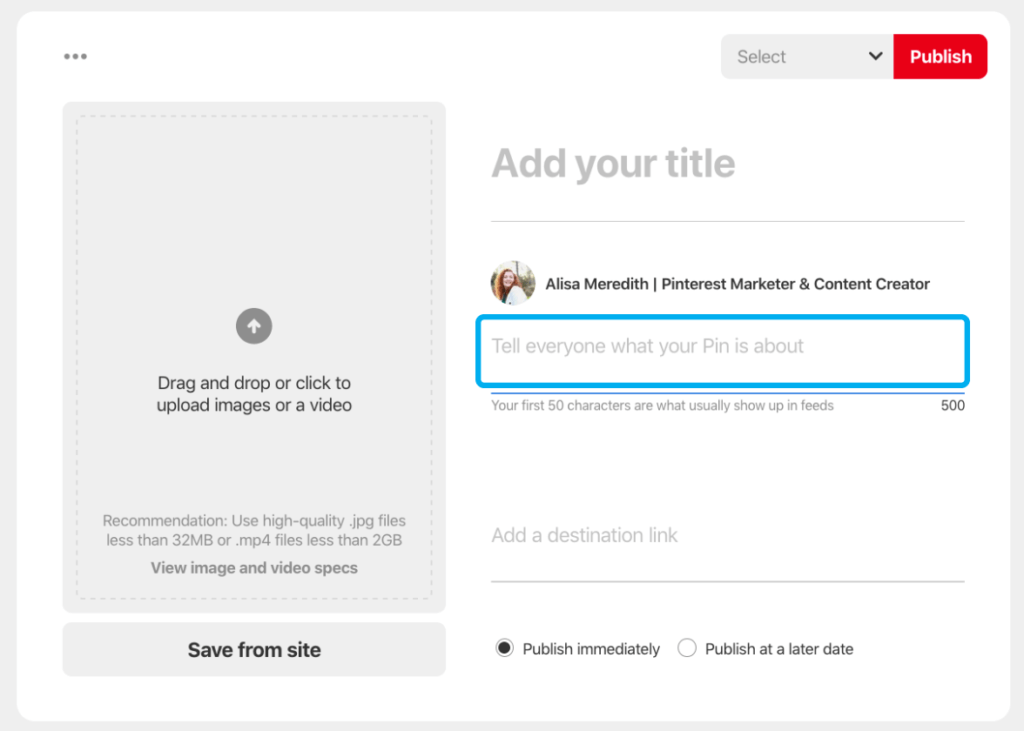Click the first 50 characters hint text
Screen dimensions: 1024x731
click(662, 406)
